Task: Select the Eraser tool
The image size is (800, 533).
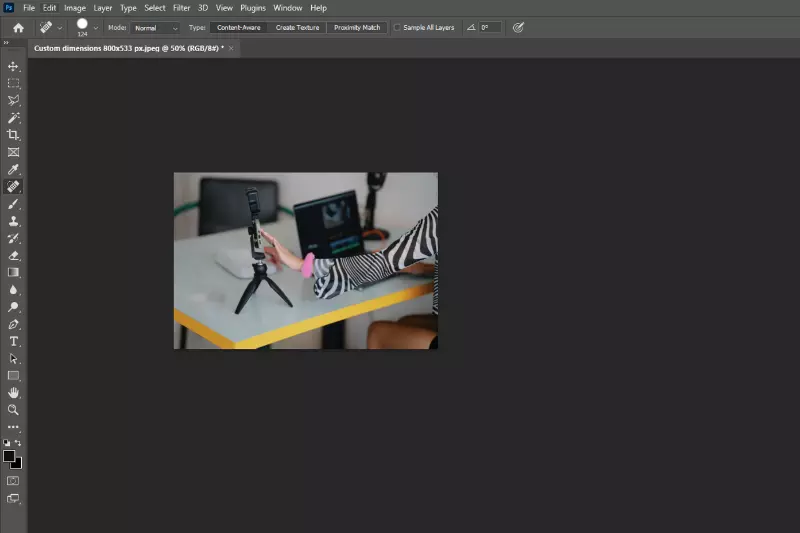Action: [13, 256]
